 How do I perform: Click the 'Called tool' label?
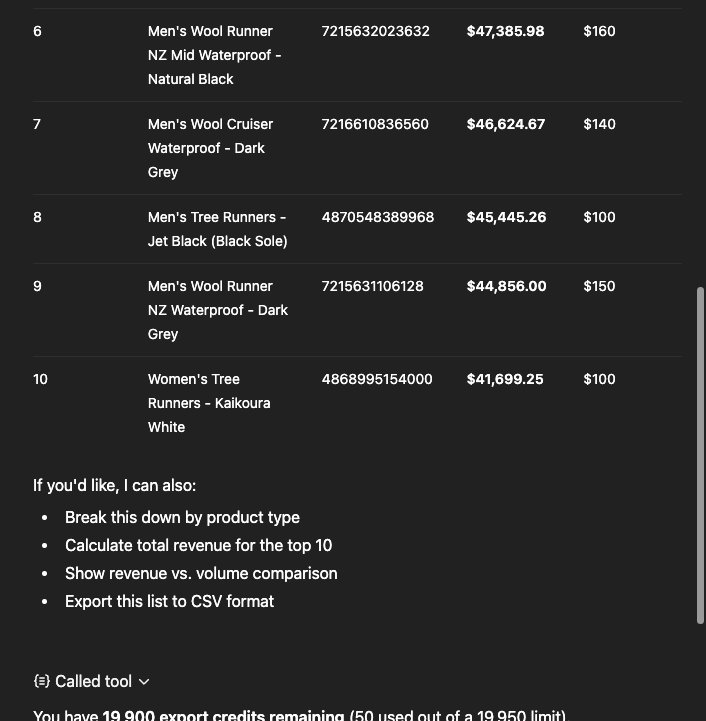click(x=93, y=681)
